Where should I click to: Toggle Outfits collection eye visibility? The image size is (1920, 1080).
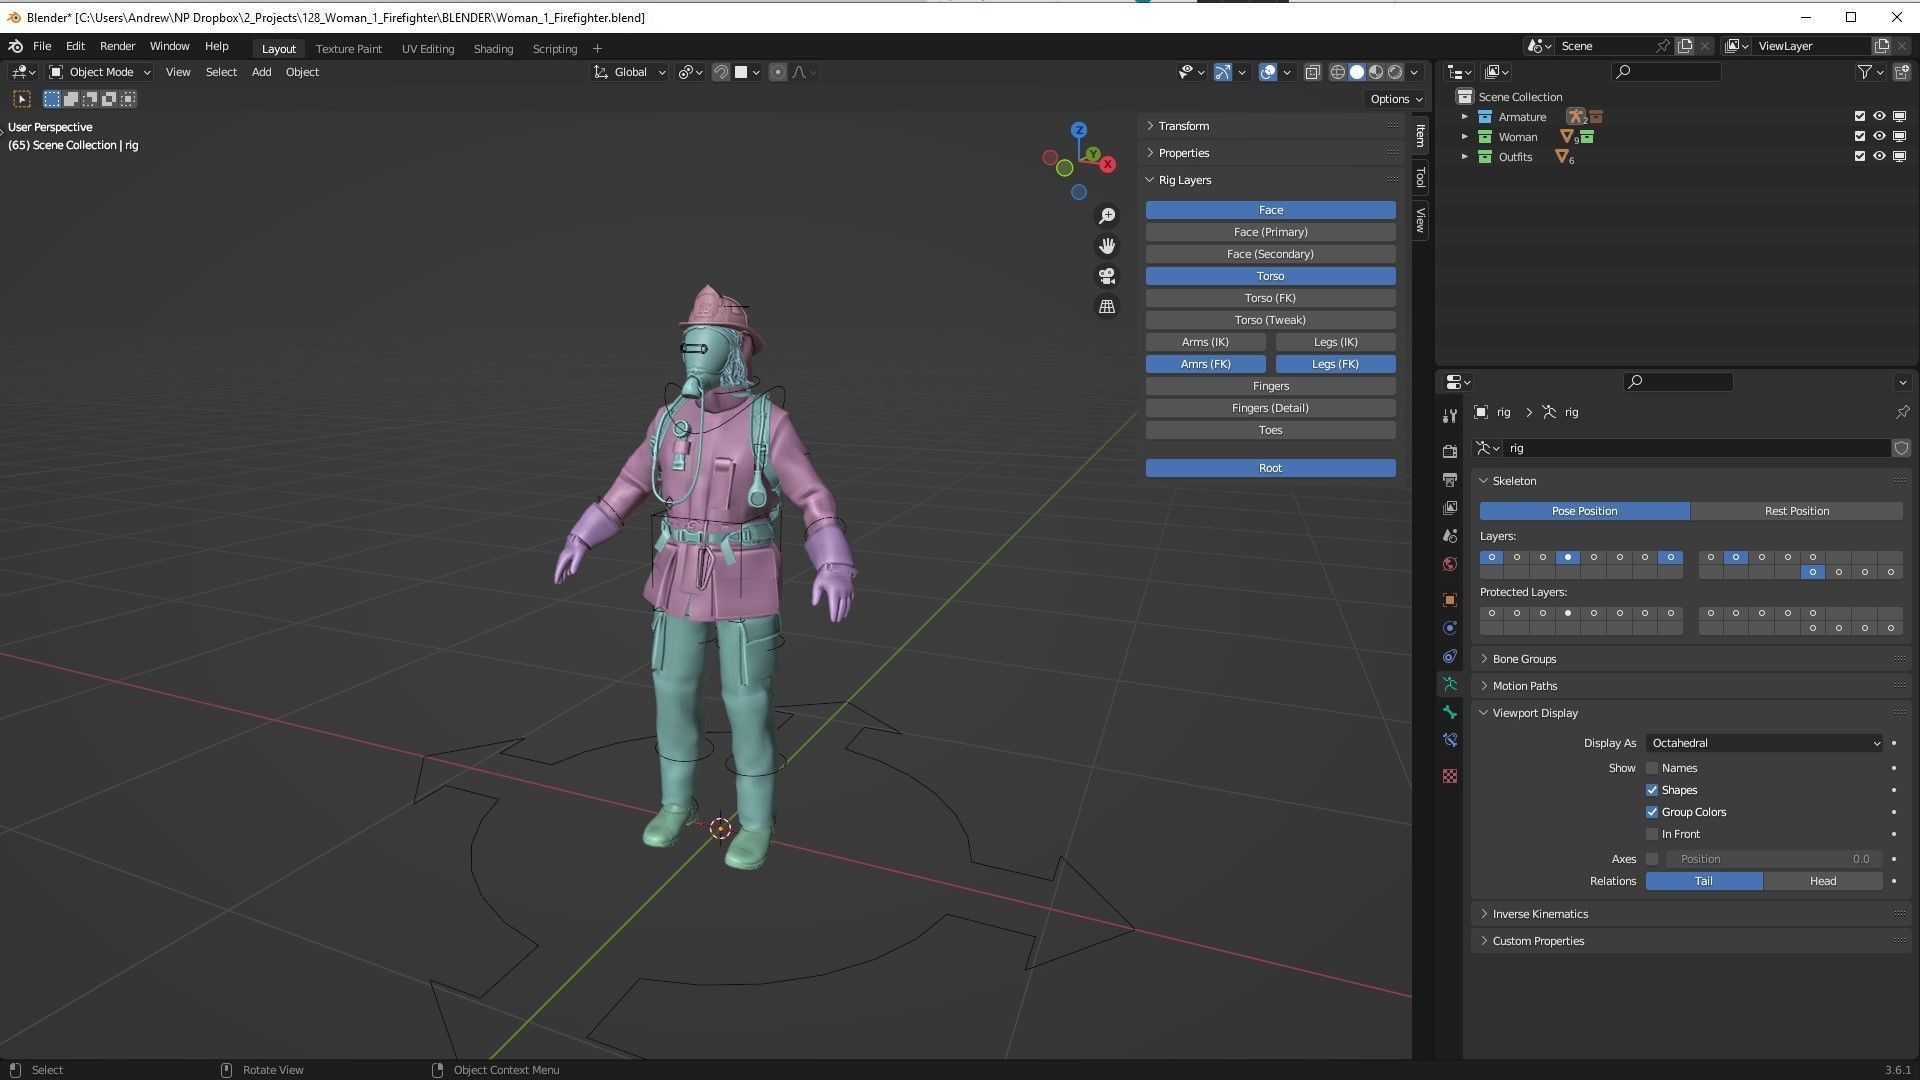tap(1879, 157)
